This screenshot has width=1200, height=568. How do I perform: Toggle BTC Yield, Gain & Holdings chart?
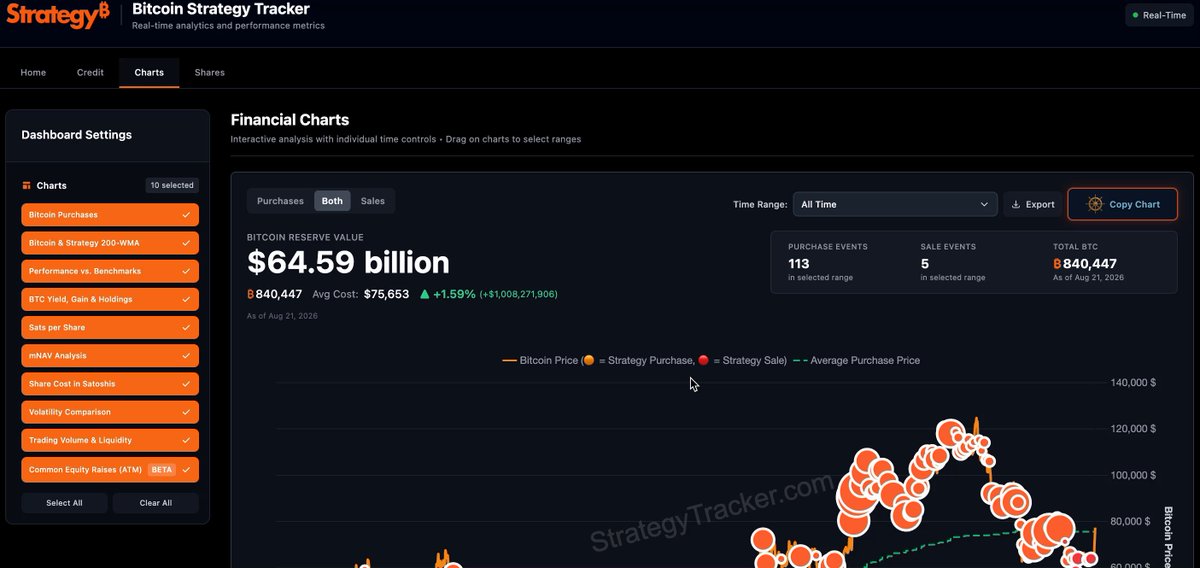click(110, 299)
